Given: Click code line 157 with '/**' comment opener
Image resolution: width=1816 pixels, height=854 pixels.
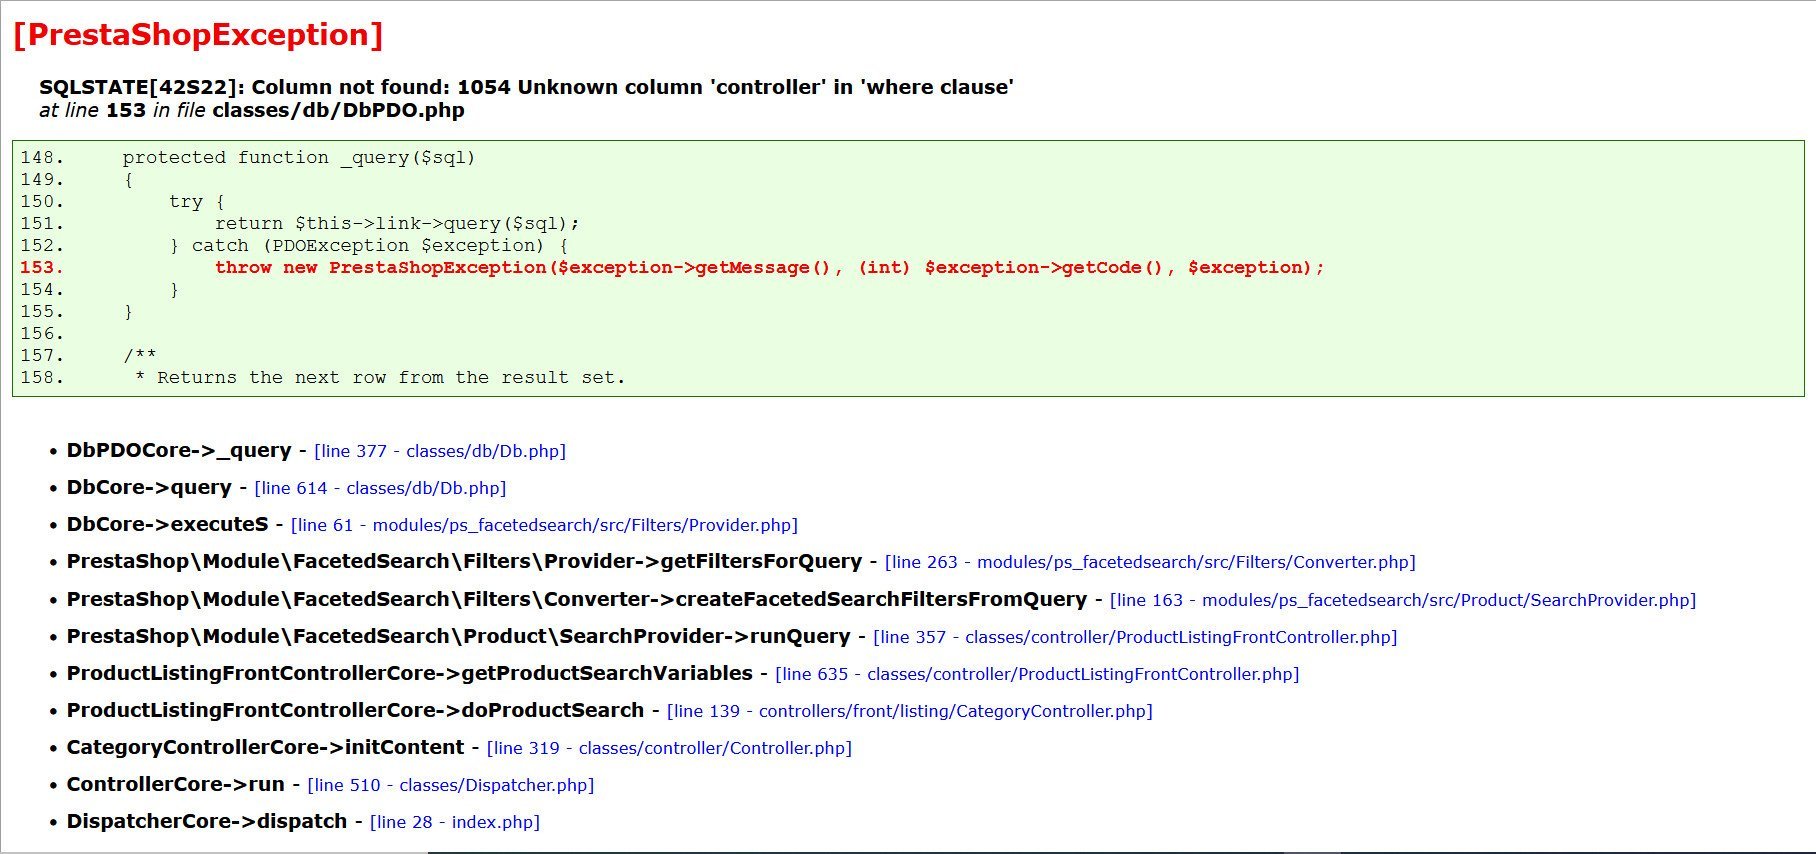Looking at the screenshot, I should pyautogui.click(x=88, y=356).
